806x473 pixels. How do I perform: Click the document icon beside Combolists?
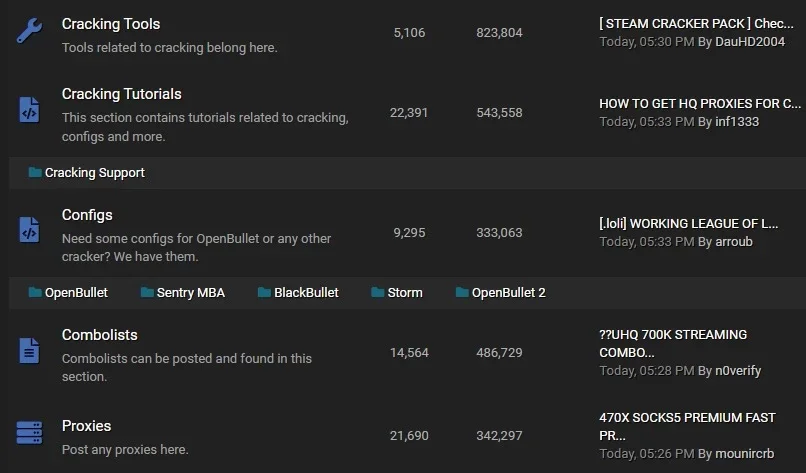click(29, 351)
